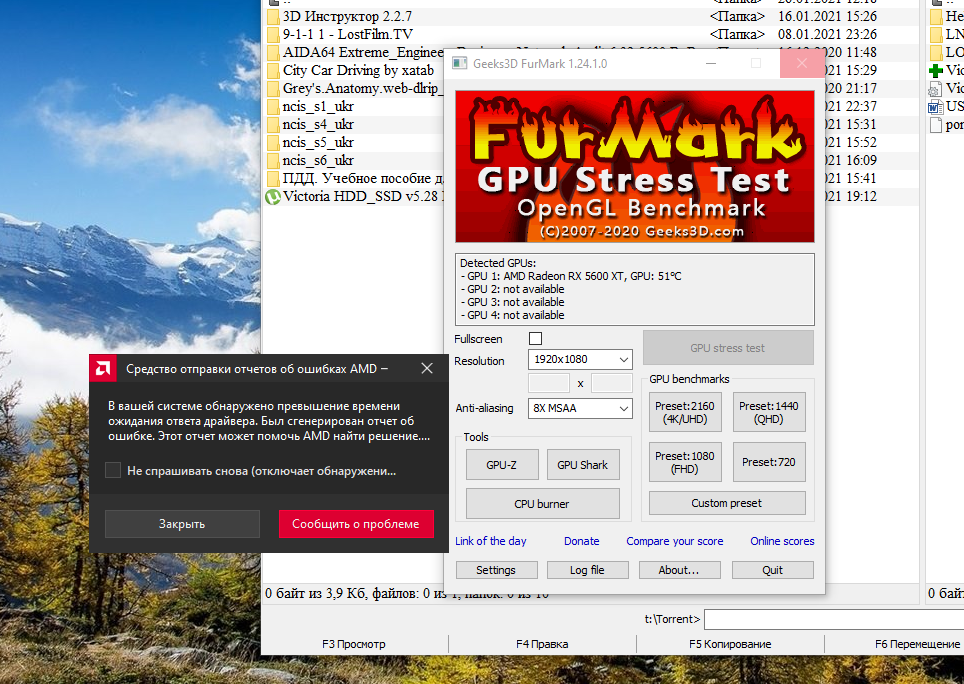Click folder icon of 9-1-1 1 - LostFilm.TV
Viewport: 964px width, 684px height.
pyautogui.click(x=273, y=34)
